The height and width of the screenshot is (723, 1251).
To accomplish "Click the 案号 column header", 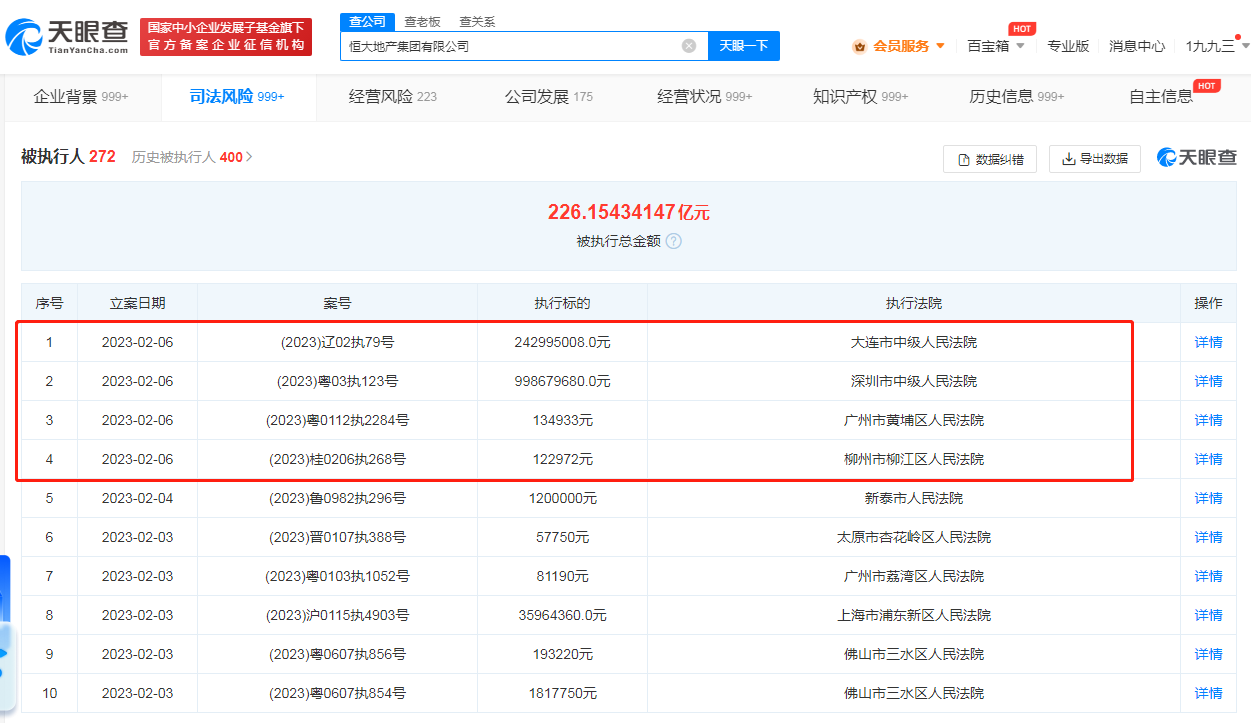I will (337, 303).
